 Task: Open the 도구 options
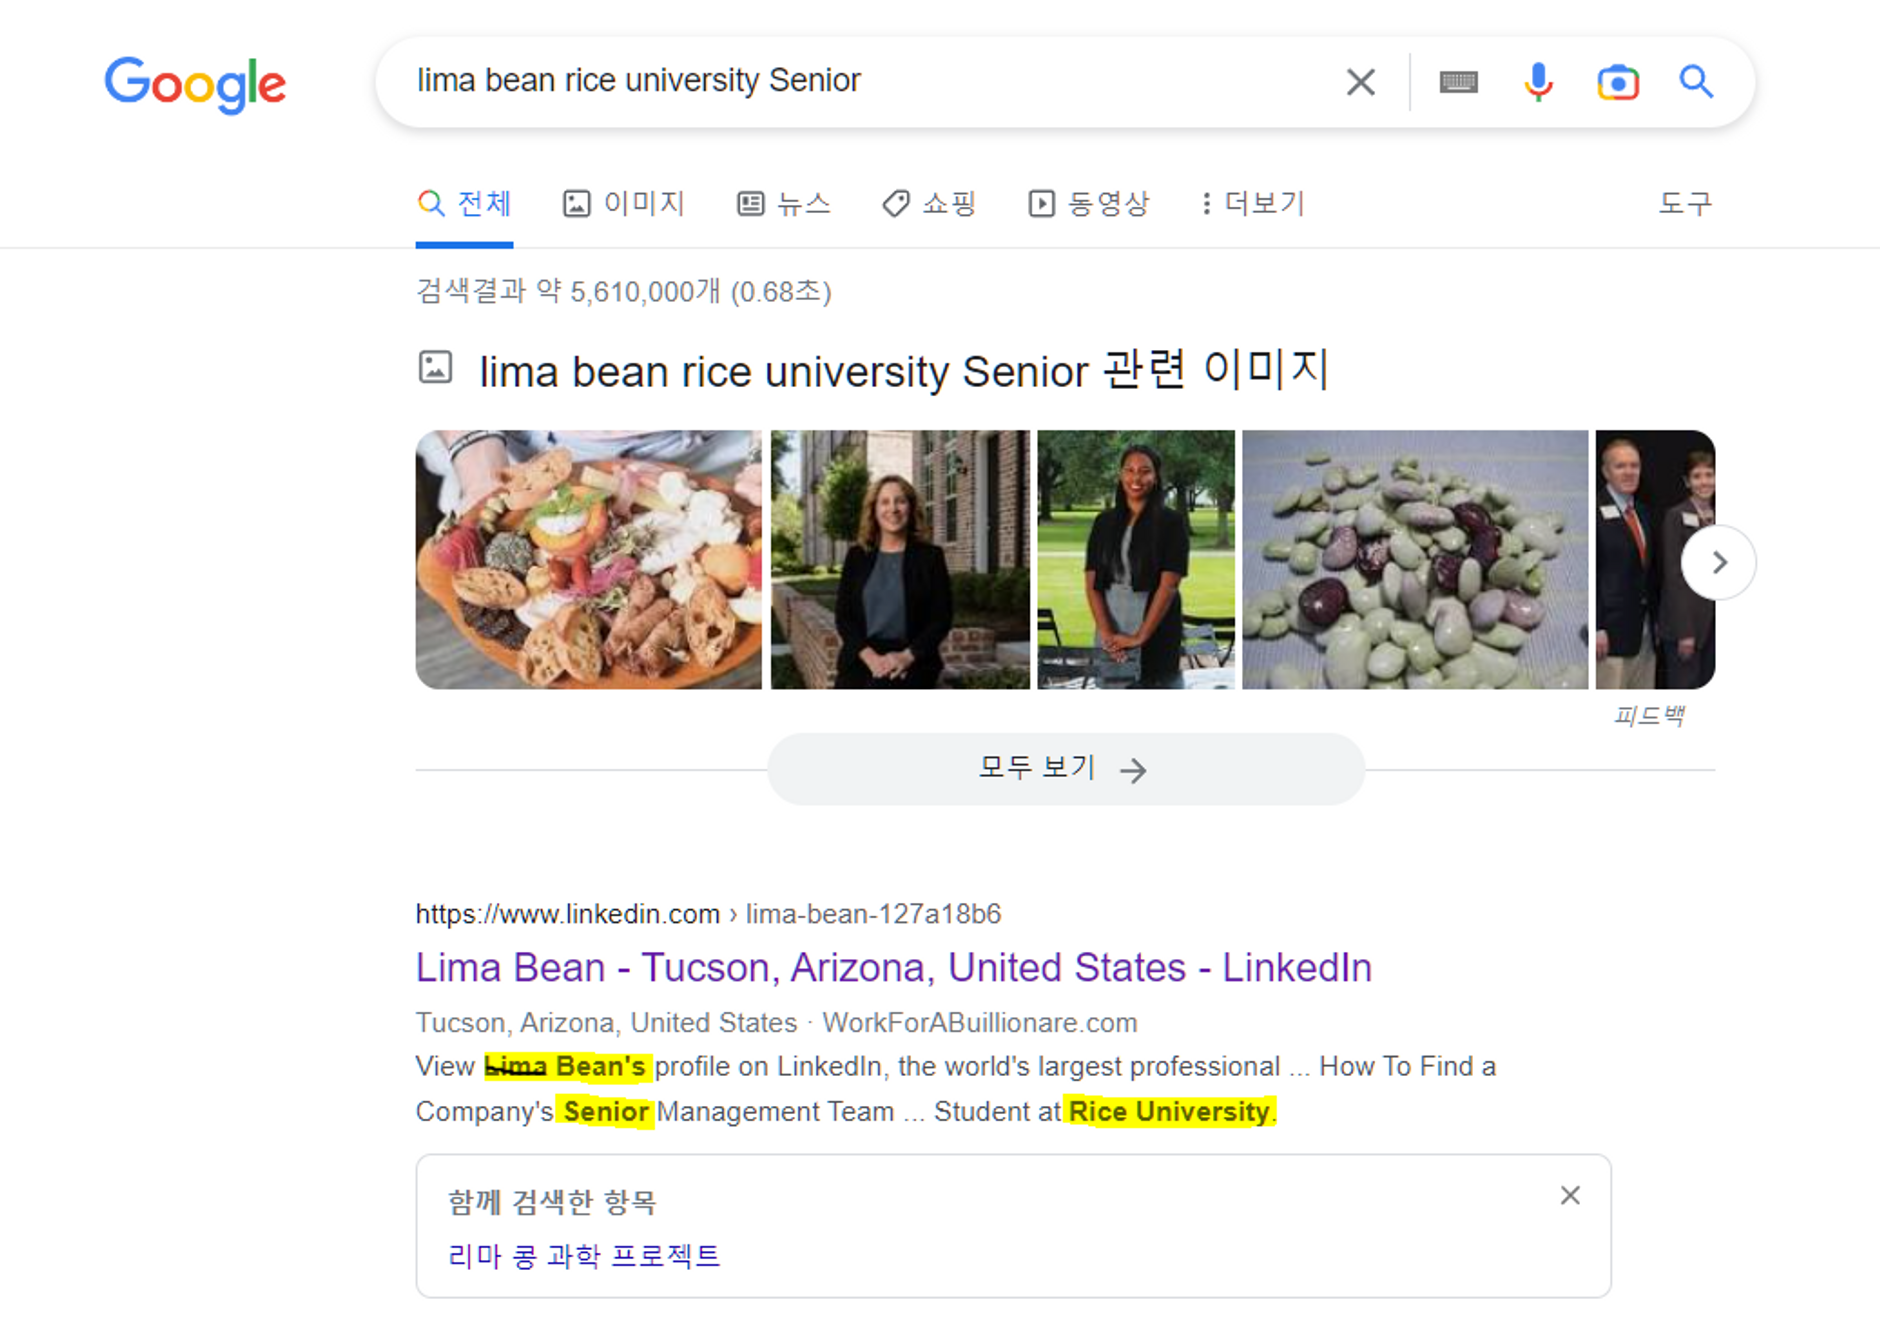point(1685,204)
